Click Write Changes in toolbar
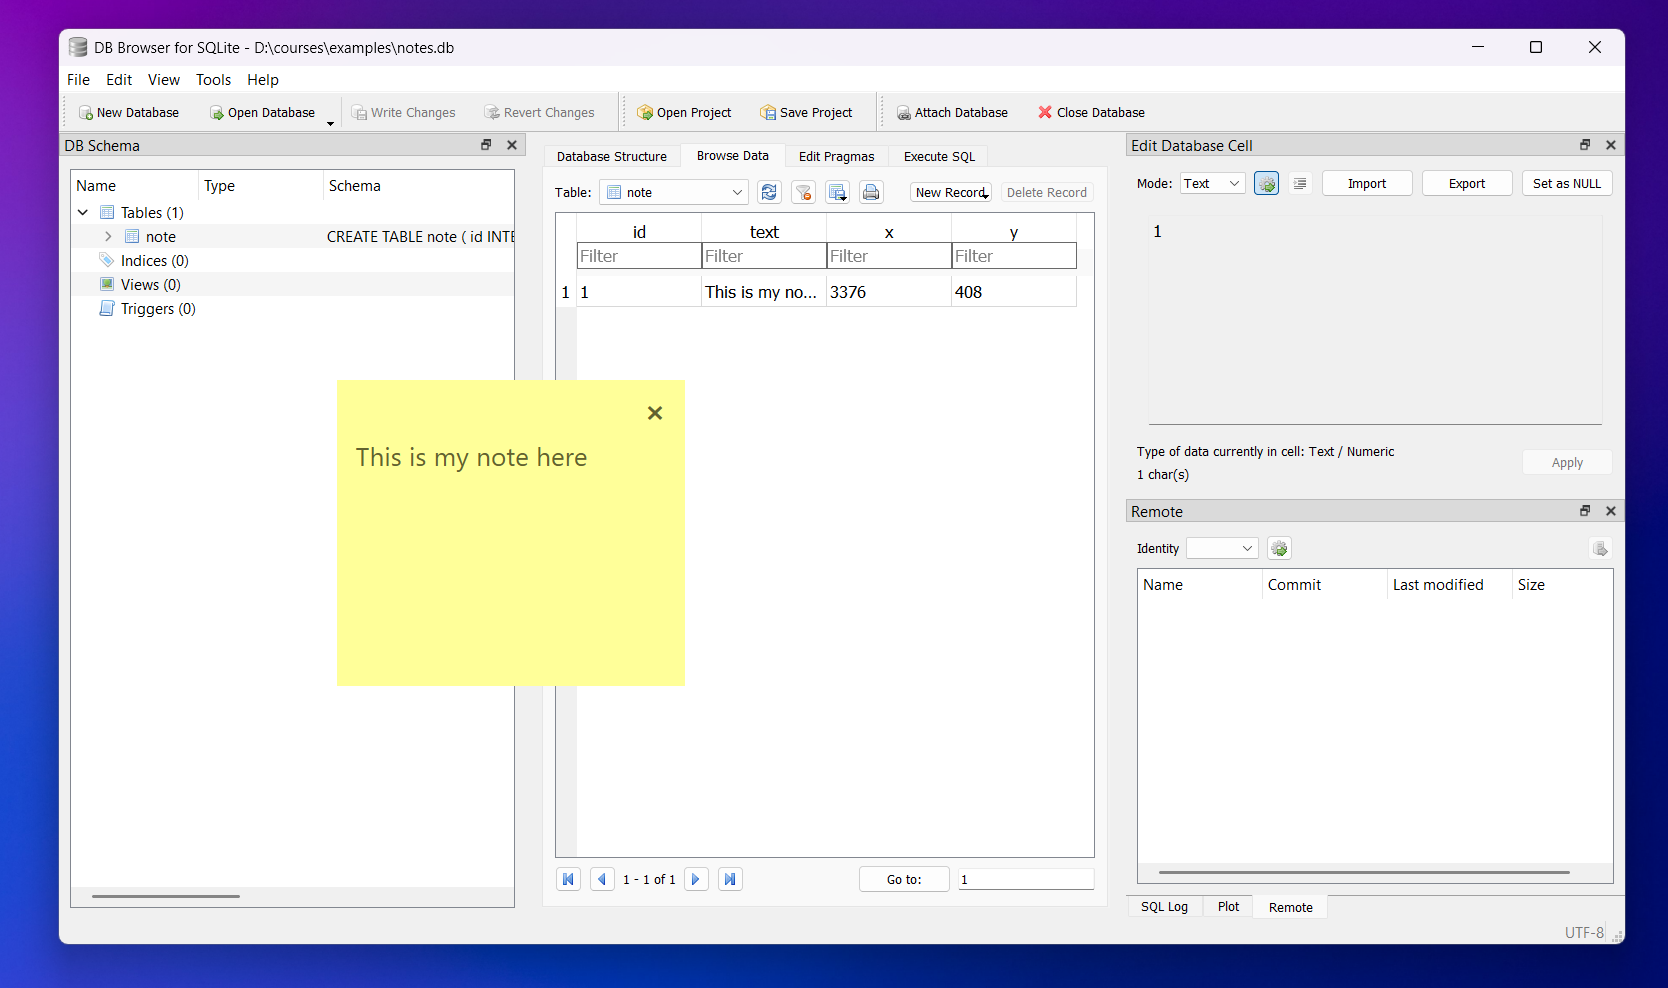 pyautogui.click(x=404, y=113)
